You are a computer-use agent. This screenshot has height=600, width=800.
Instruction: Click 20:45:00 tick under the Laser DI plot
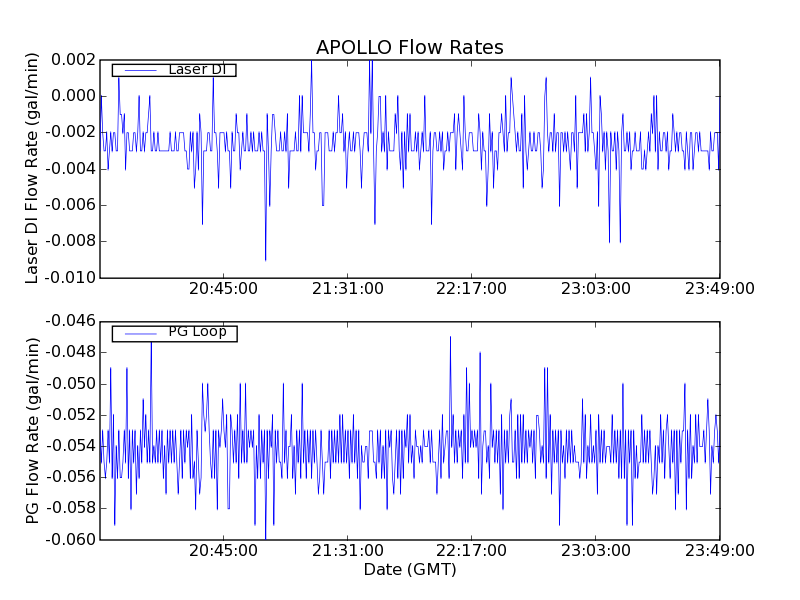pyautogui.click(x=223, y=289)
